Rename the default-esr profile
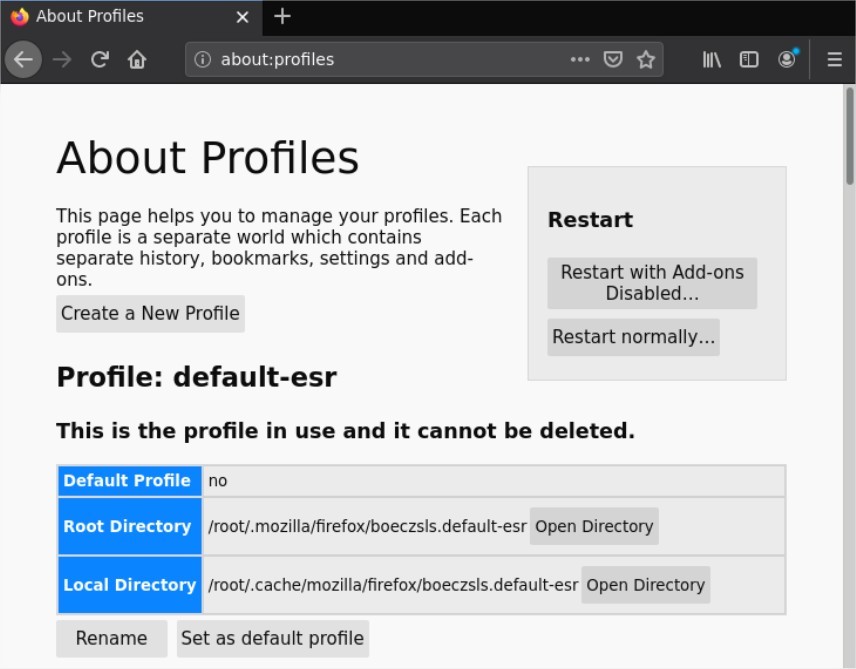The width and height of the screenshot is (856, 669). pyautogui.click(x=111, y=638)
